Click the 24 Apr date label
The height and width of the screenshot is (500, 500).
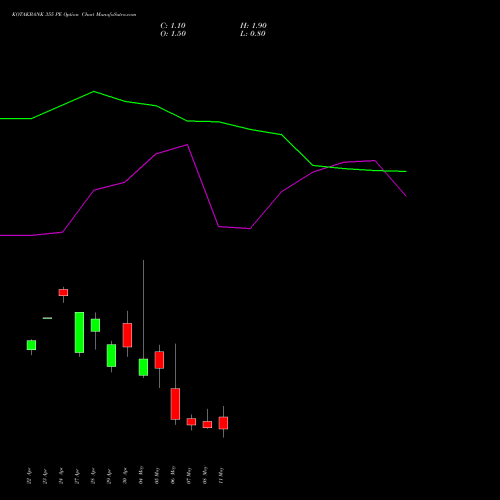61,476
